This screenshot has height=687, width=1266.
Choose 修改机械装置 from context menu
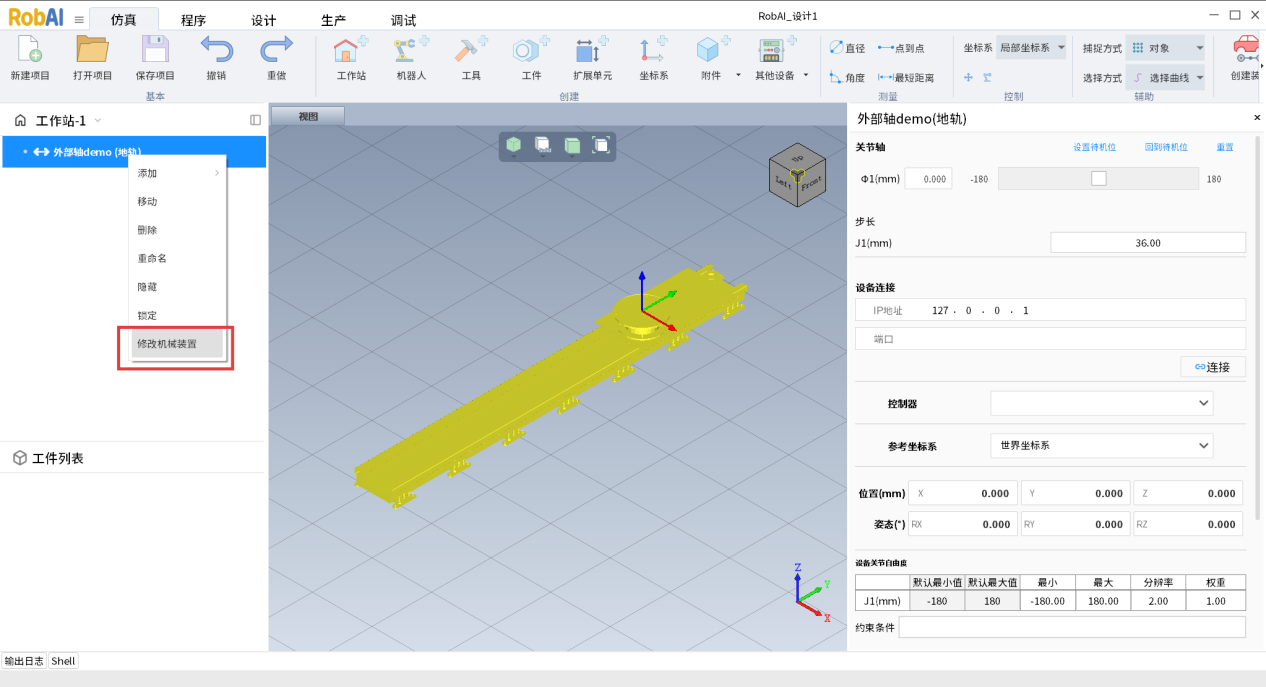pos(178,344)
